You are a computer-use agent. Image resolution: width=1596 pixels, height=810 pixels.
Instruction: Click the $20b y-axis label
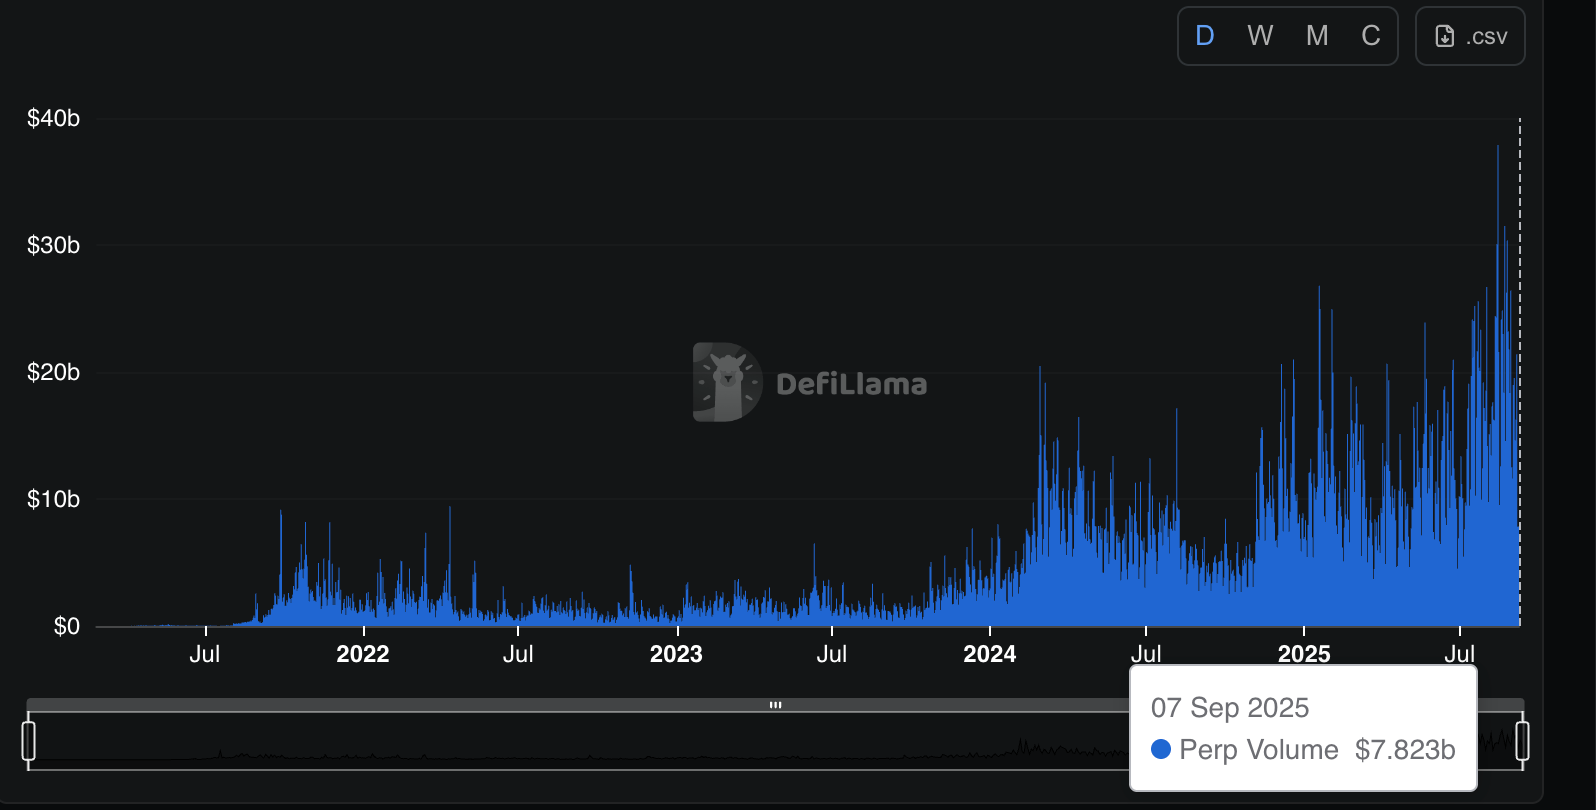(x=53, y=372)
